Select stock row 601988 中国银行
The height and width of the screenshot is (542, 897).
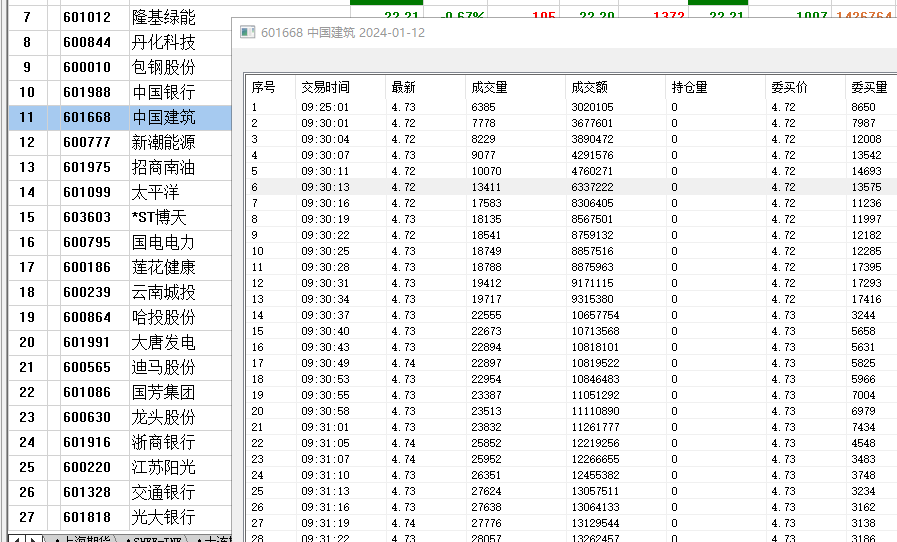point(120,92)
